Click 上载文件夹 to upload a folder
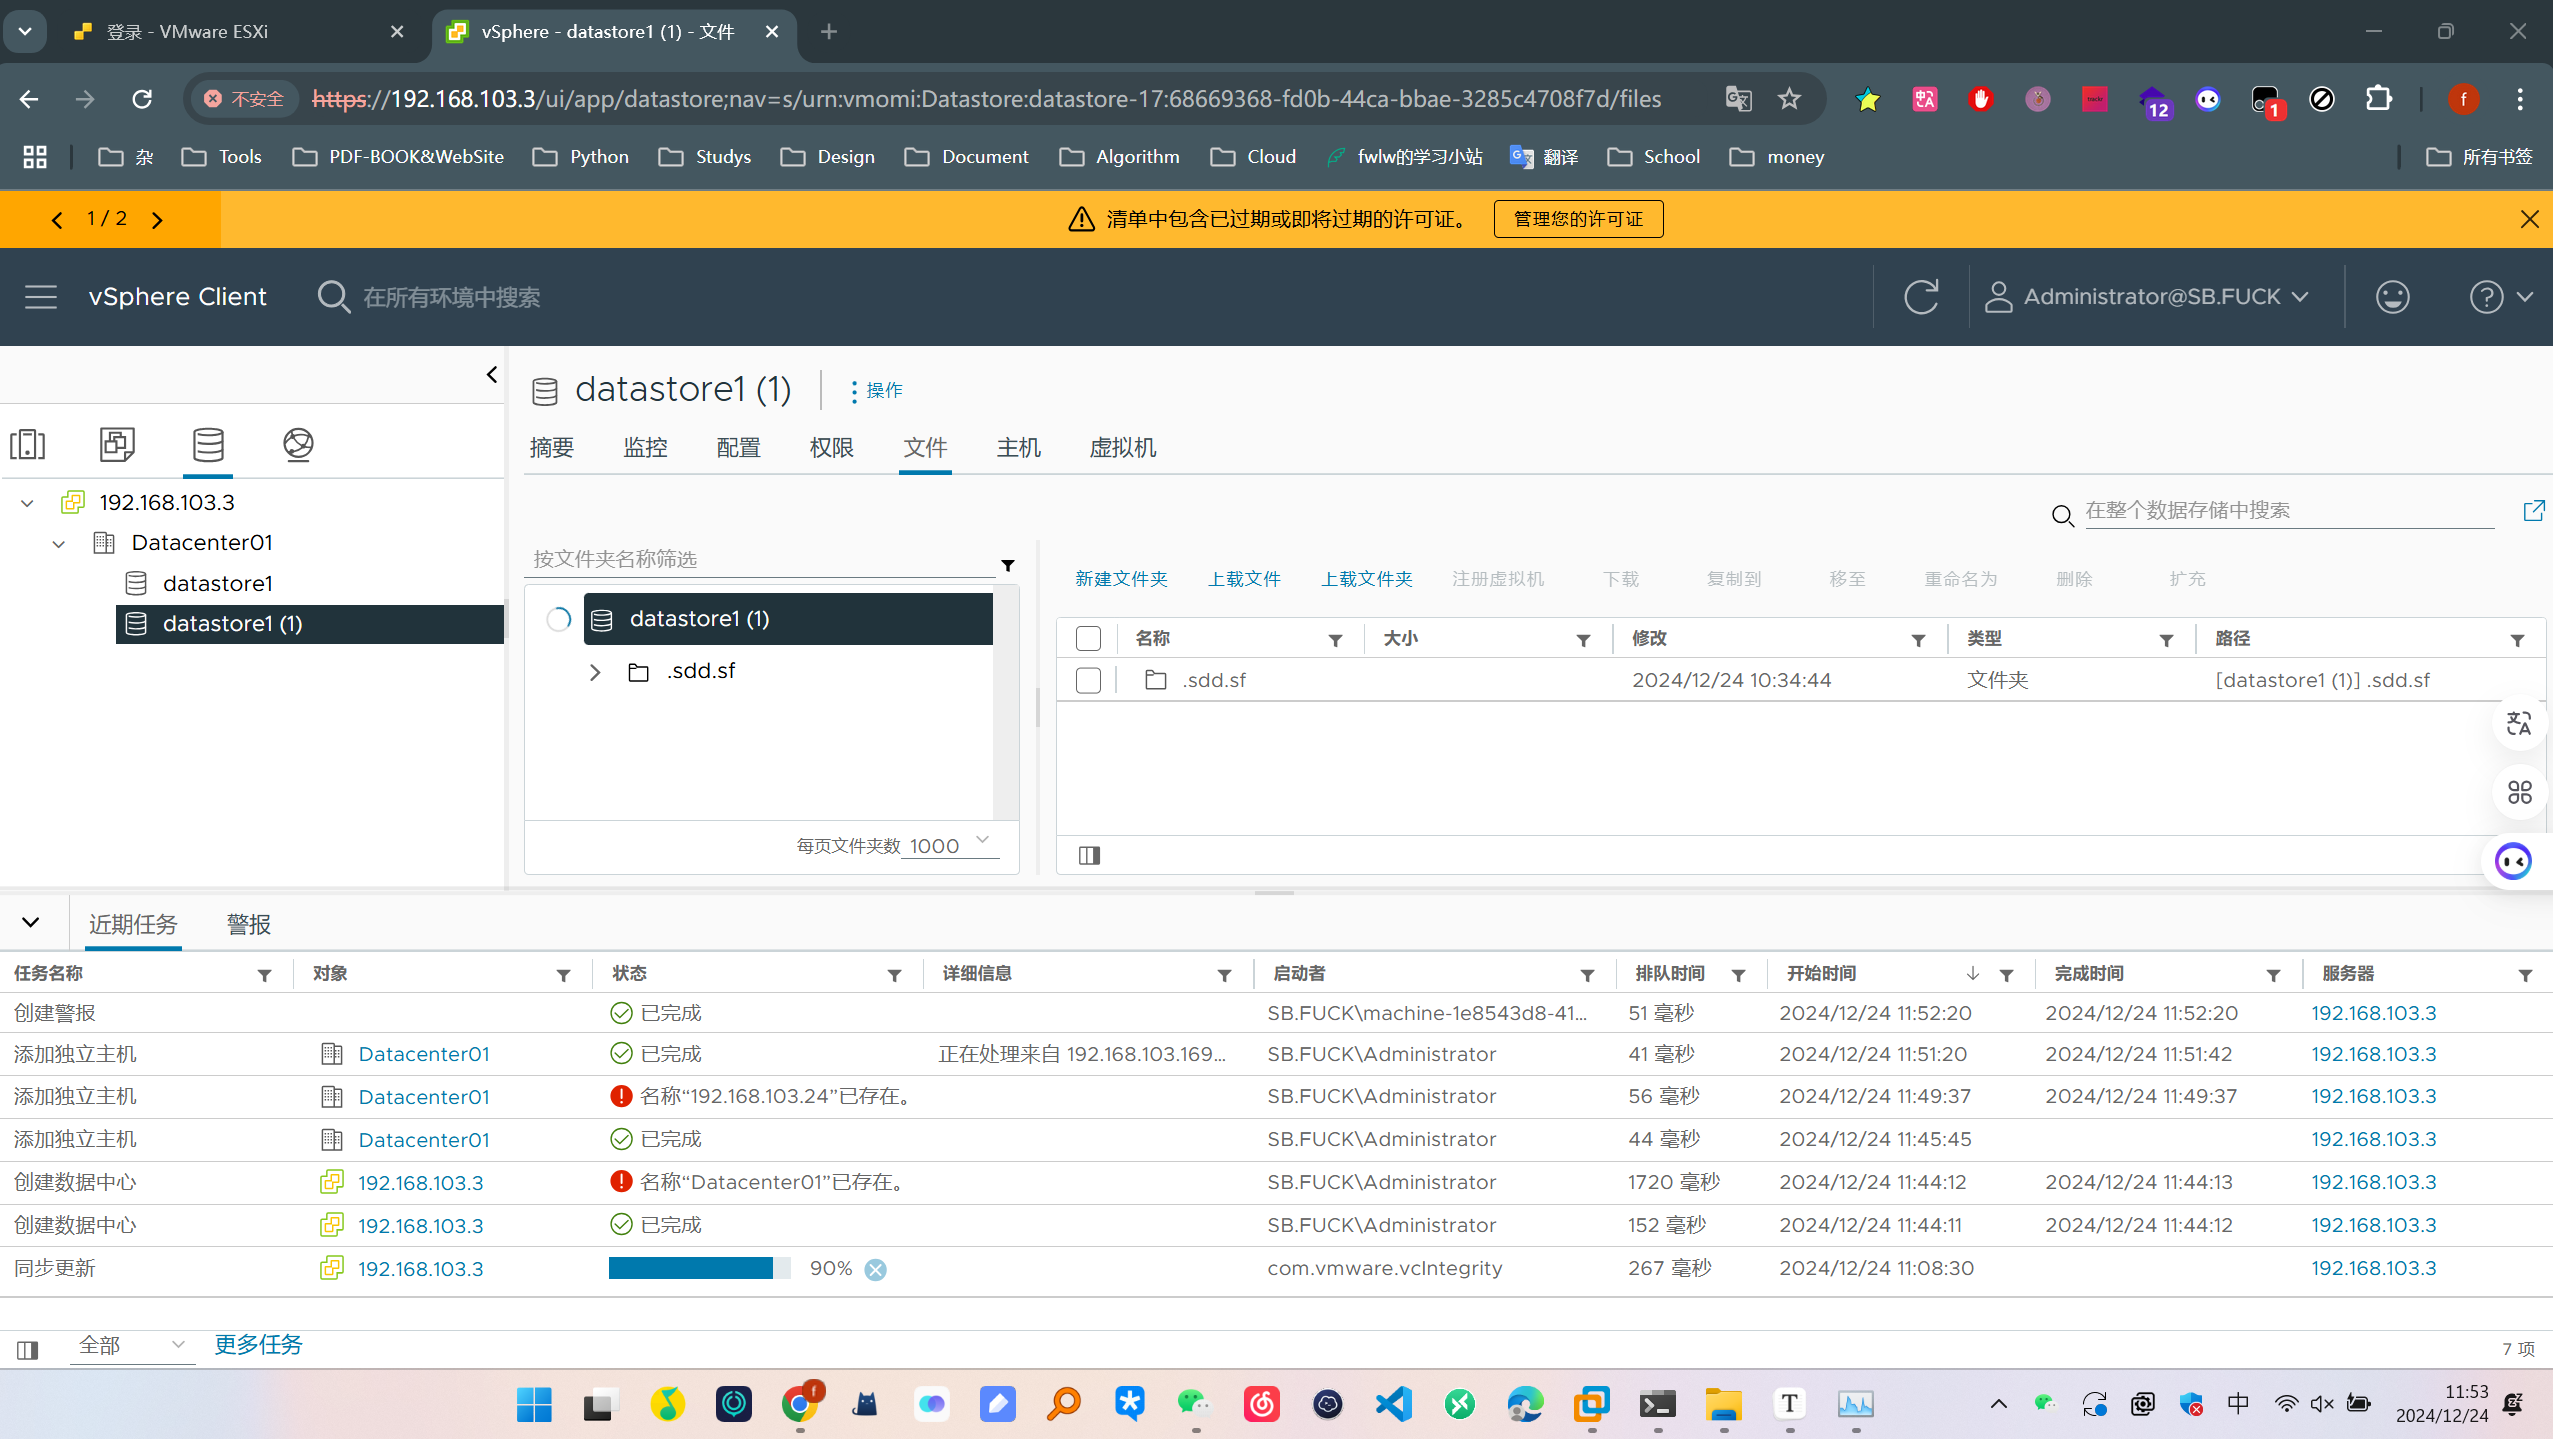This screenshot has height=1439, width=2553. 1367,579
